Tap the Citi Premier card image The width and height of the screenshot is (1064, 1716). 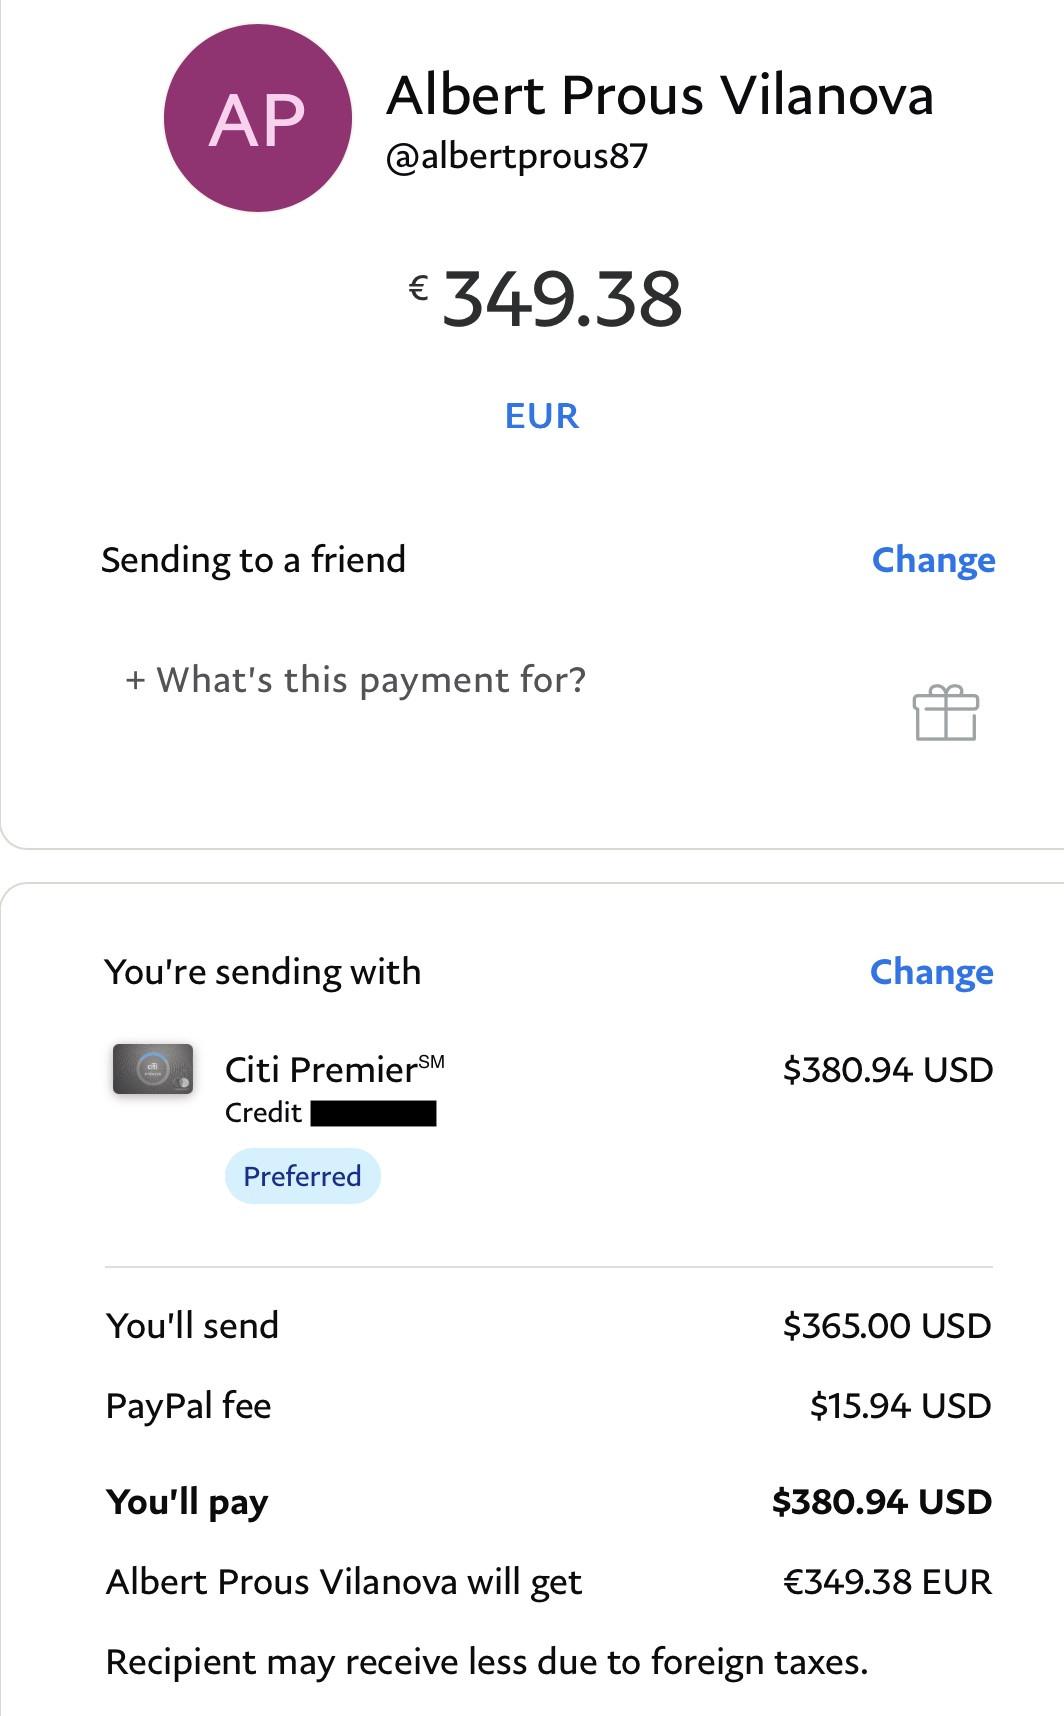click(x=153, y=1069)
